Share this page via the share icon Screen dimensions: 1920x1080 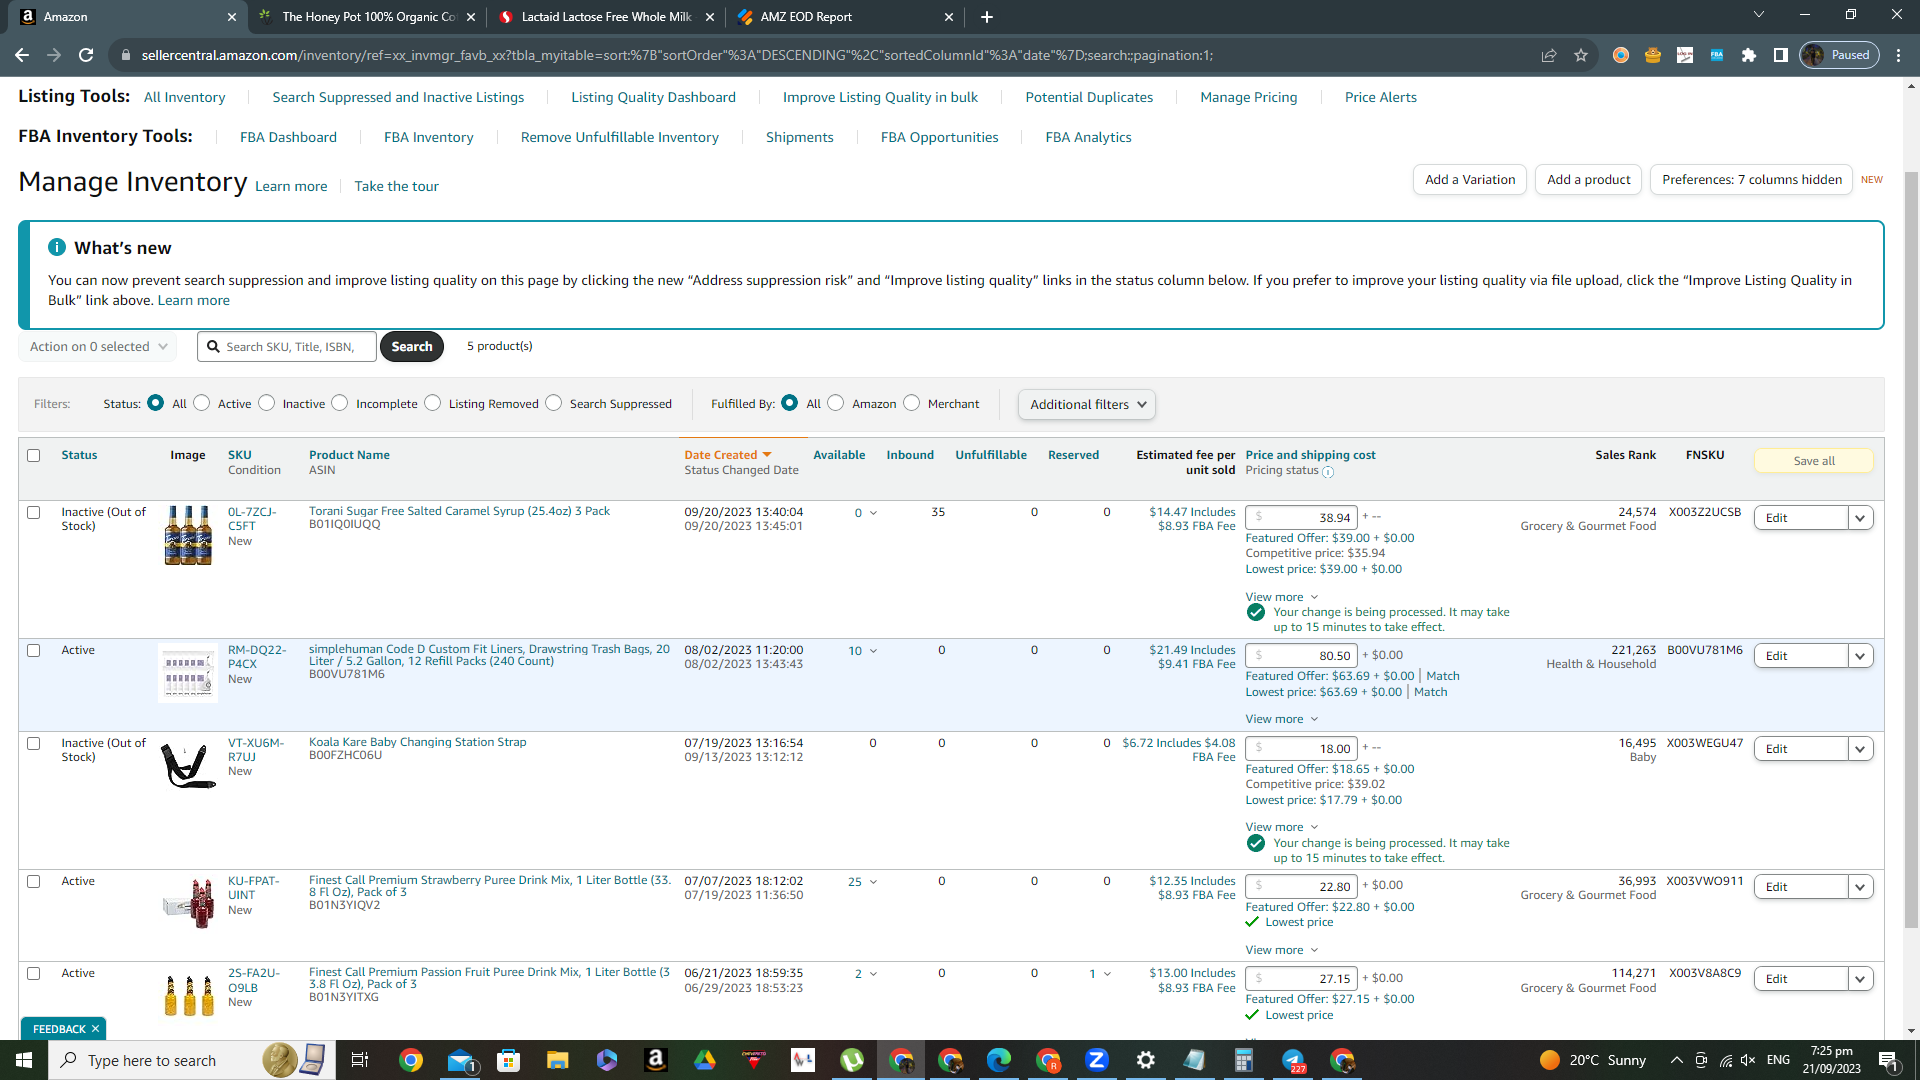[1549, 55]
